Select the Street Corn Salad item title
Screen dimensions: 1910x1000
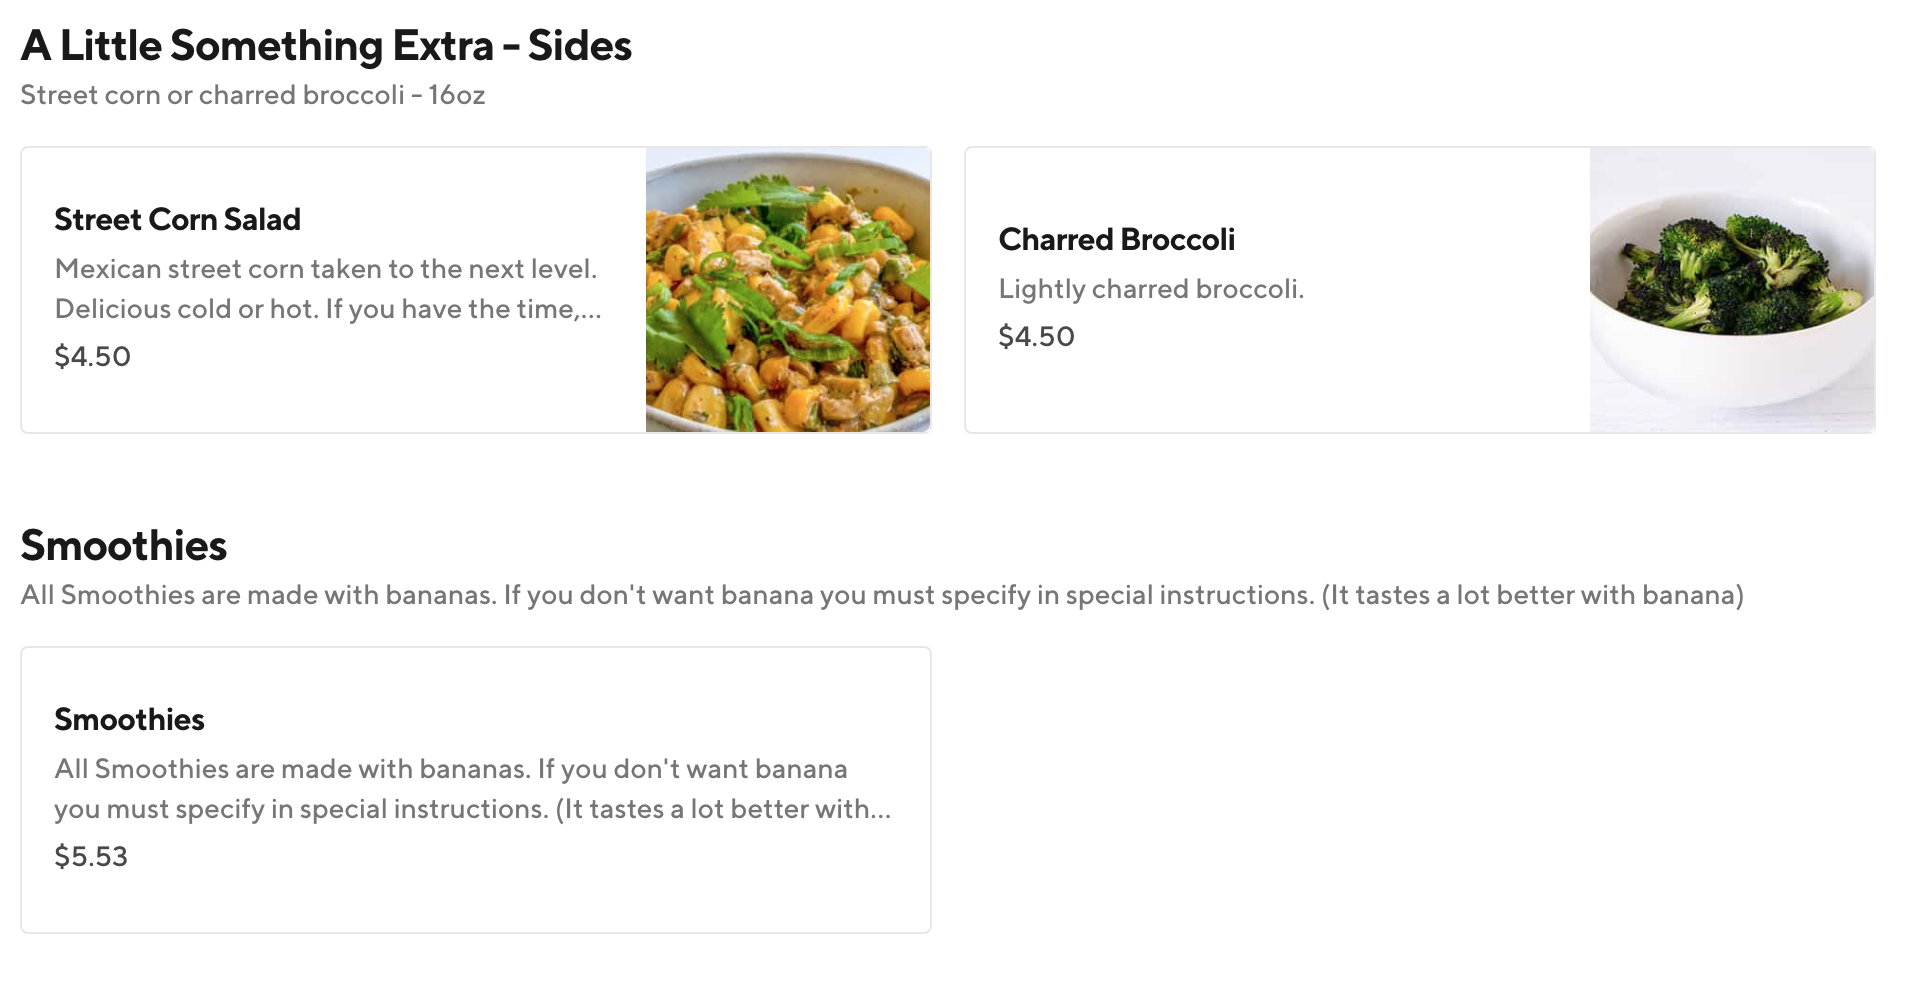pyautogui.click(x=177, y=219)
